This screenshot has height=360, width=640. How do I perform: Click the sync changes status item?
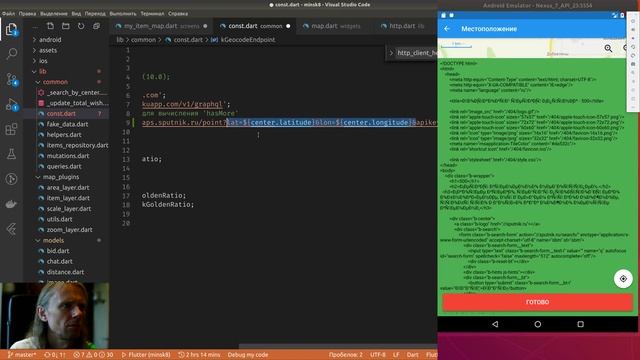(x=55, y=355)
